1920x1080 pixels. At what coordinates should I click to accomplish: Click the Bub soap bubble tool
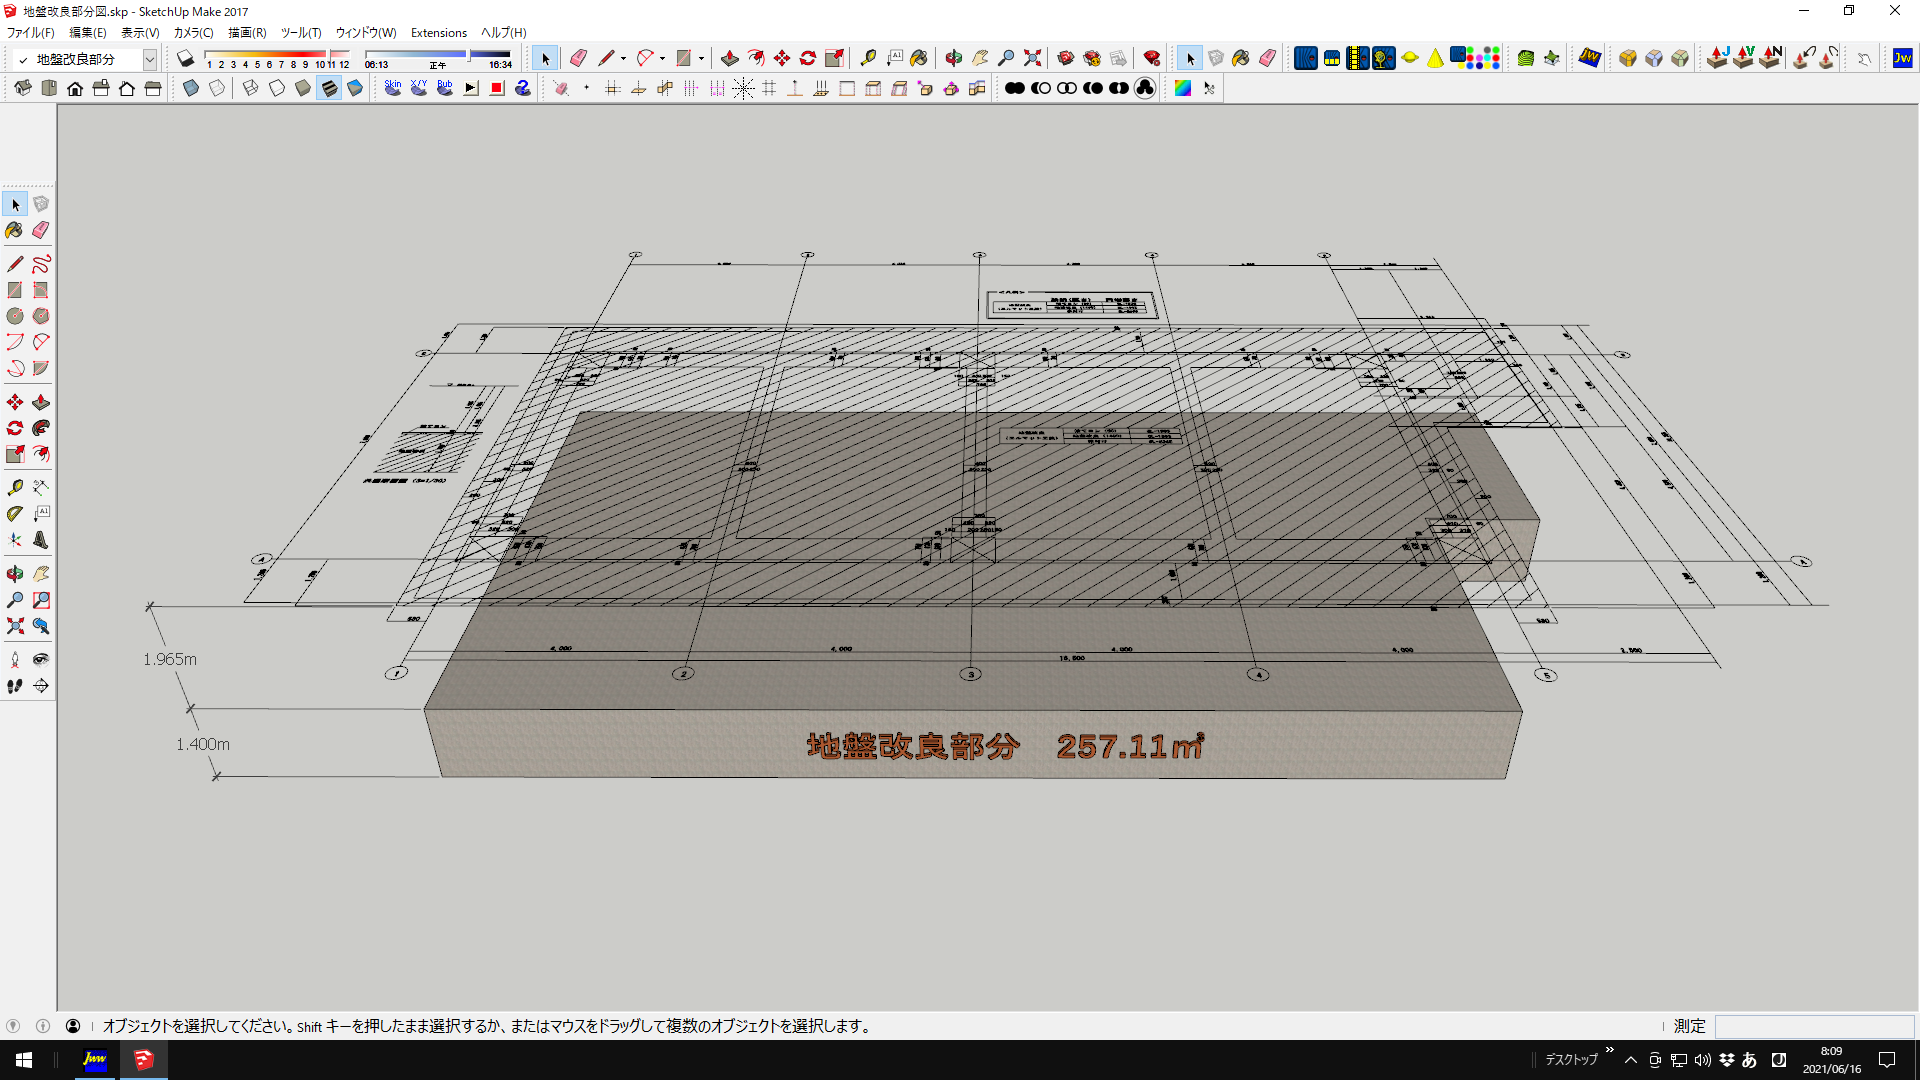[445, 89]
